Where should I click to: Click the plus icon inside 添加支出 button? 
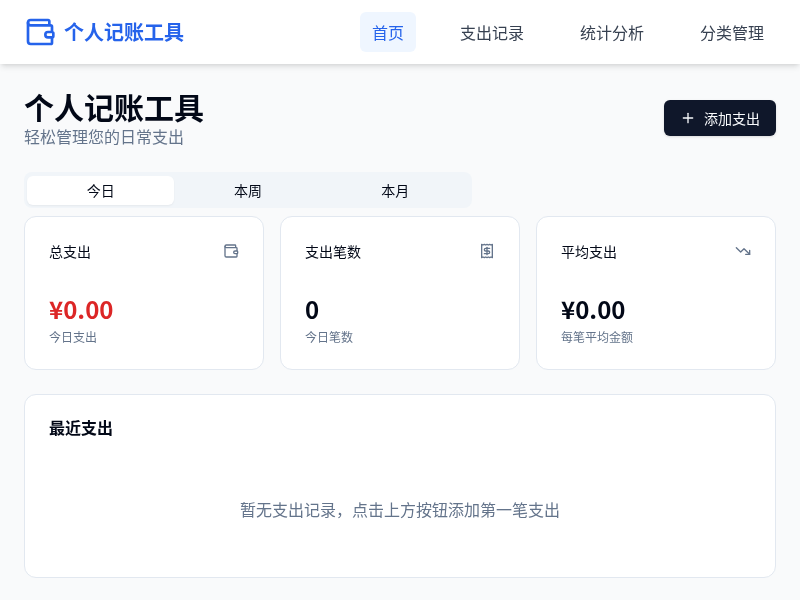coord(687,118)
